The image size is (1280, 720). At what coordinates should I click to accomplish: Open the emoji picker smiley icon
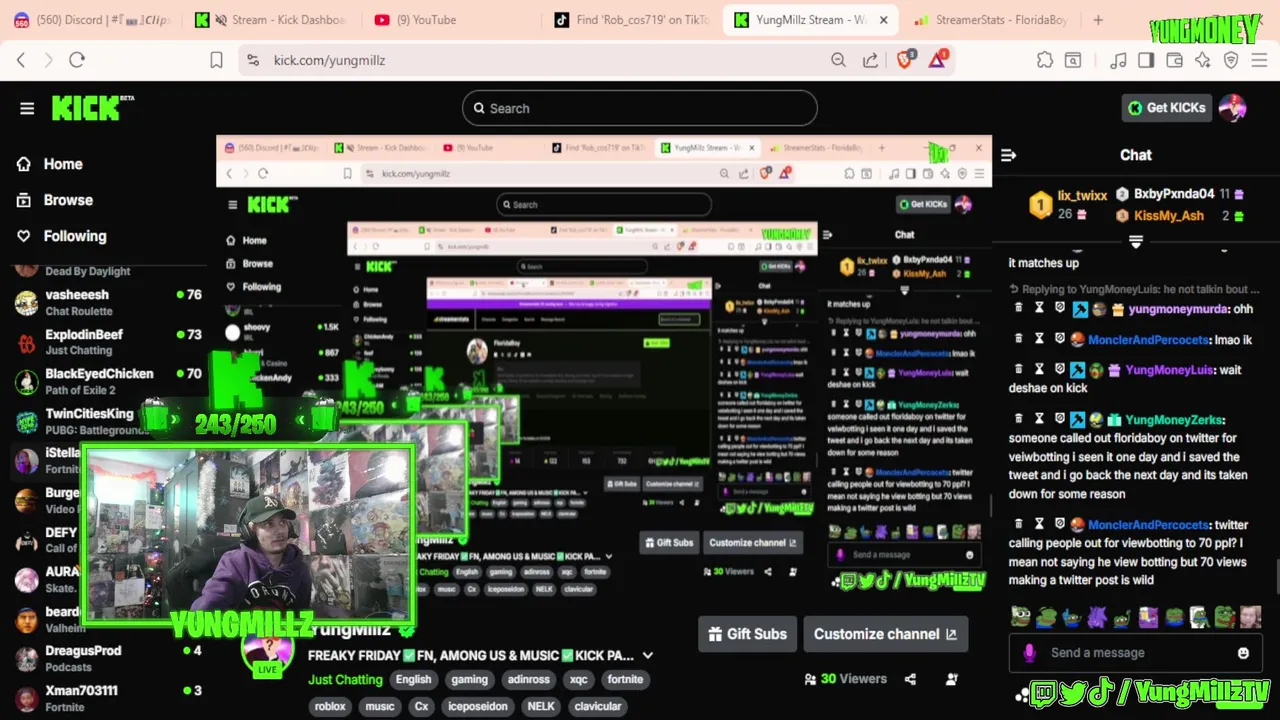click(x=1243, y=653)
